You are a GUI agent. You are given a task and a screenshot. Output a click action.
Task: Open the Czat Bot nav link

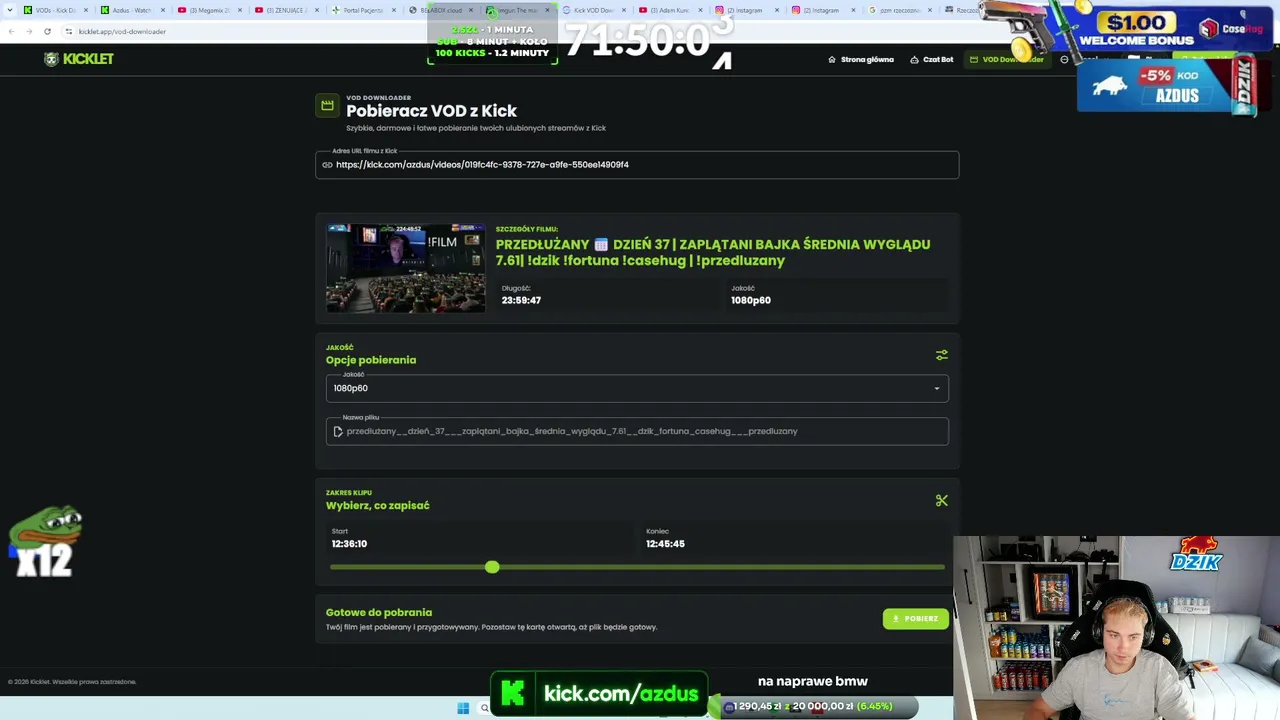tap(932, 59)
